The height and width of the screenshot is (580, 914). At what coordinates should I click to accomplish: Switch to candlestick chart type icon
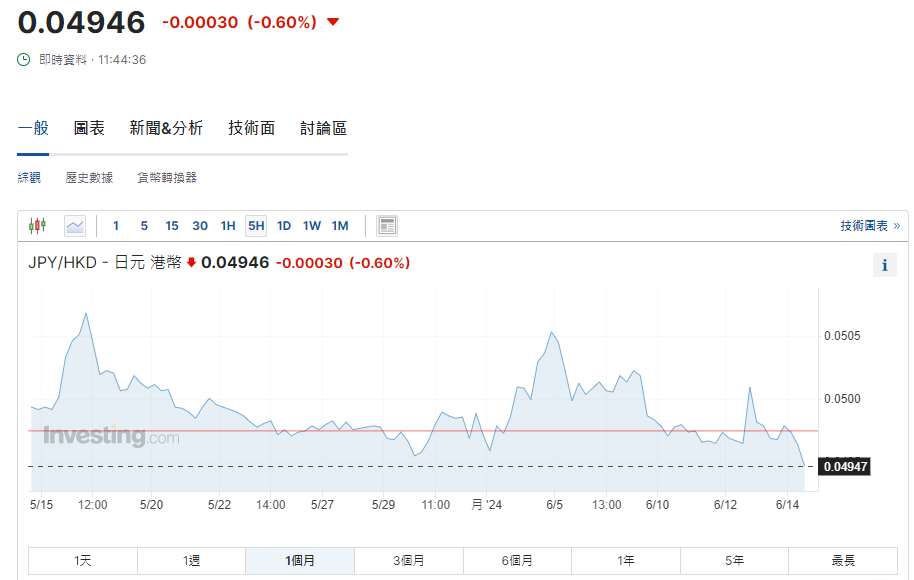(x=38, y=226)
